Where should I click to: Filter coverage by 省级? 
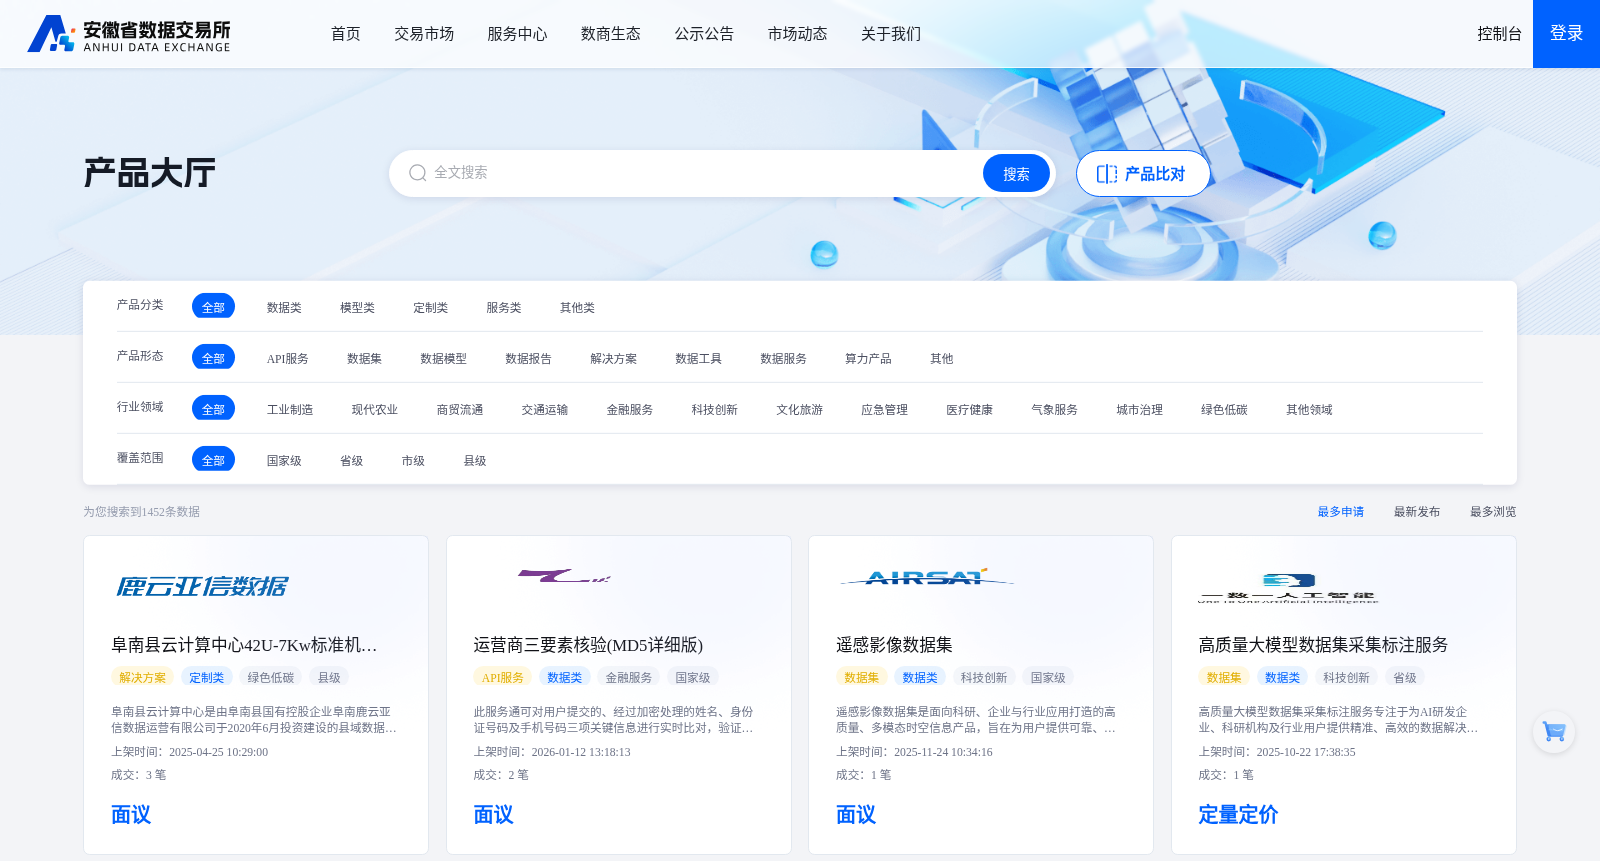[351, 460]
